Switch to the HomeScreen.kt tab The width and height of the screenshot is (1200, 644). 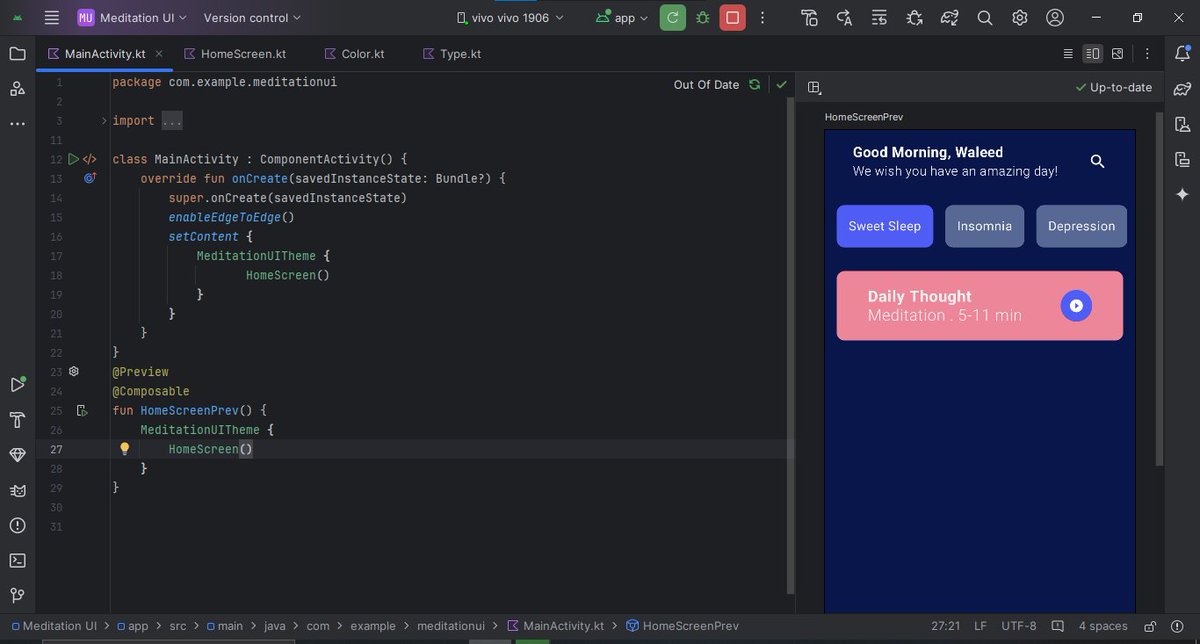click(234, 54)
